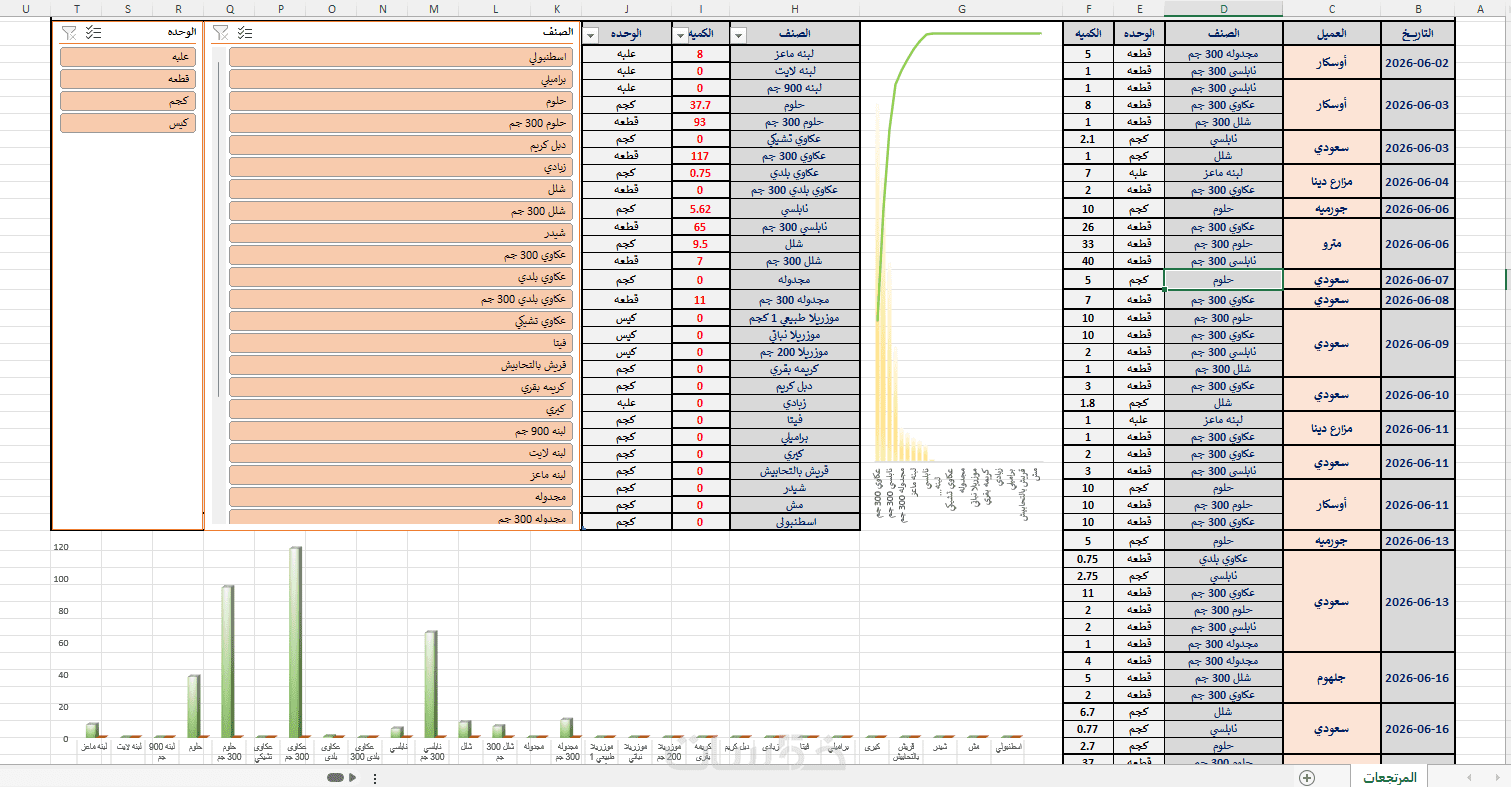Select شيدر slicer item
The image size is (1511, 787).
pos(400,233)
